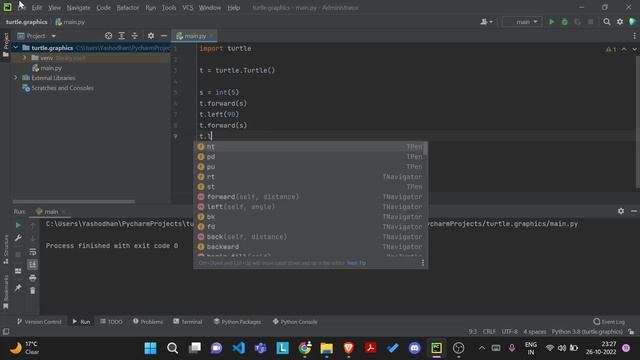640x360 pixels.
Task: Click completion list vertical scrollbar
Action: (425, 148)
